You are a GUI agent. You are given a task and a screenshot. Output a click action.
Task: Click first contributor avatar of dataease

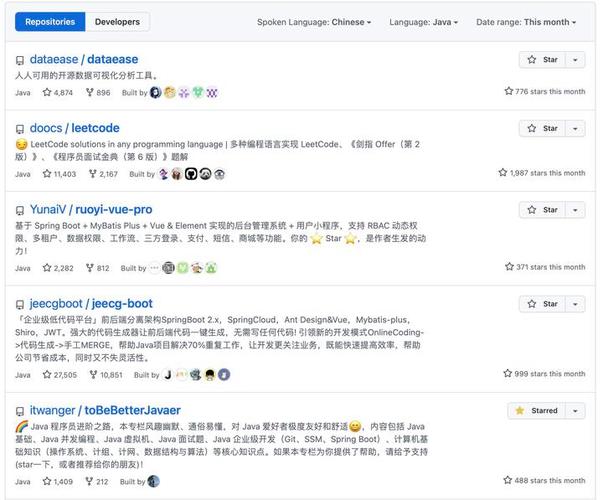(x=155, y=92)
